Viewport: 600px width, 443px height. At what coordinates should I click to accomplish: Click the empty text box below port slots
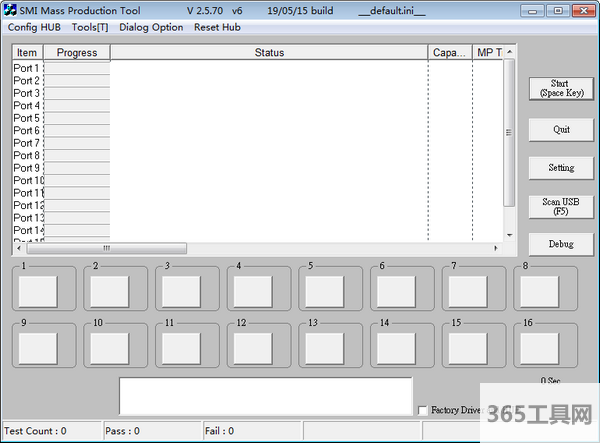click(x=265, y=396)
